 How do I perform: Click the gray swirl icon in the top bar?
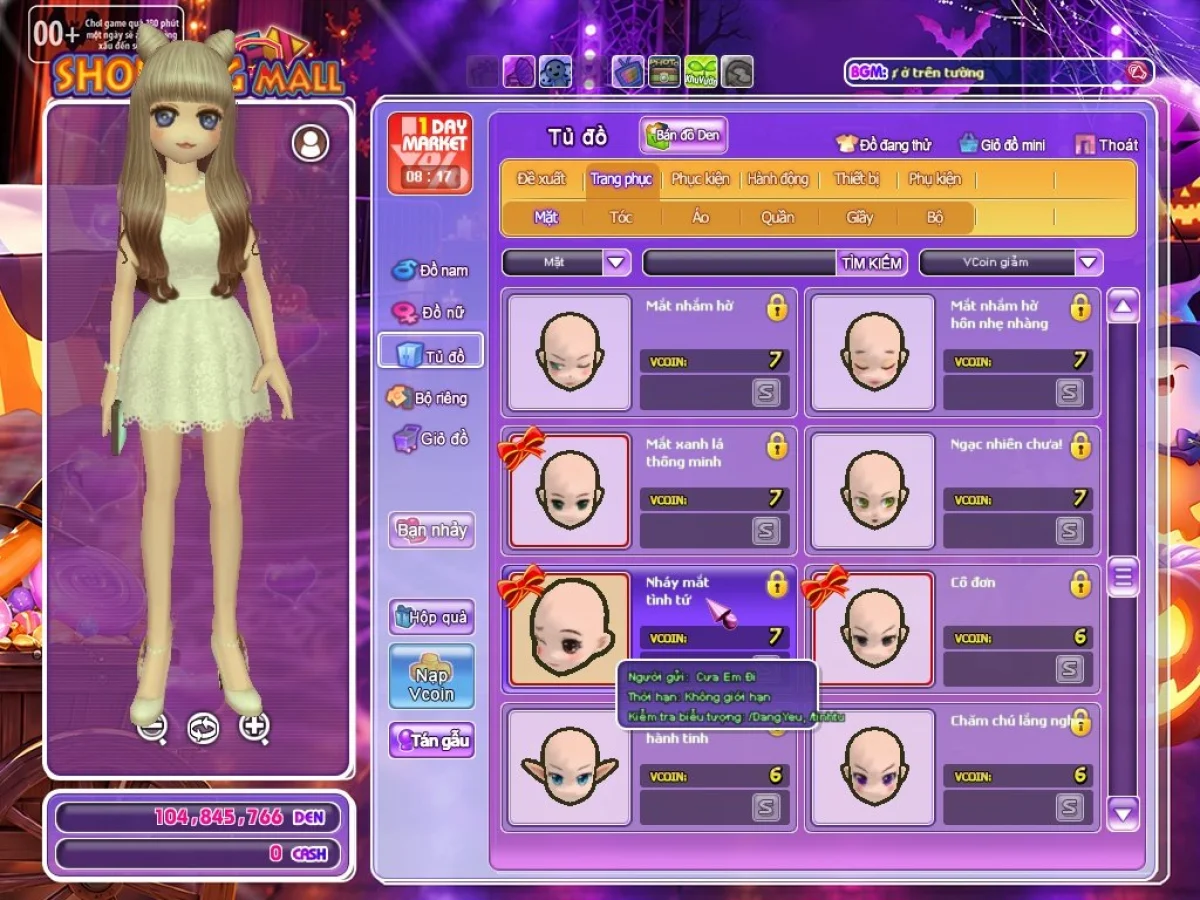point(737,72)
